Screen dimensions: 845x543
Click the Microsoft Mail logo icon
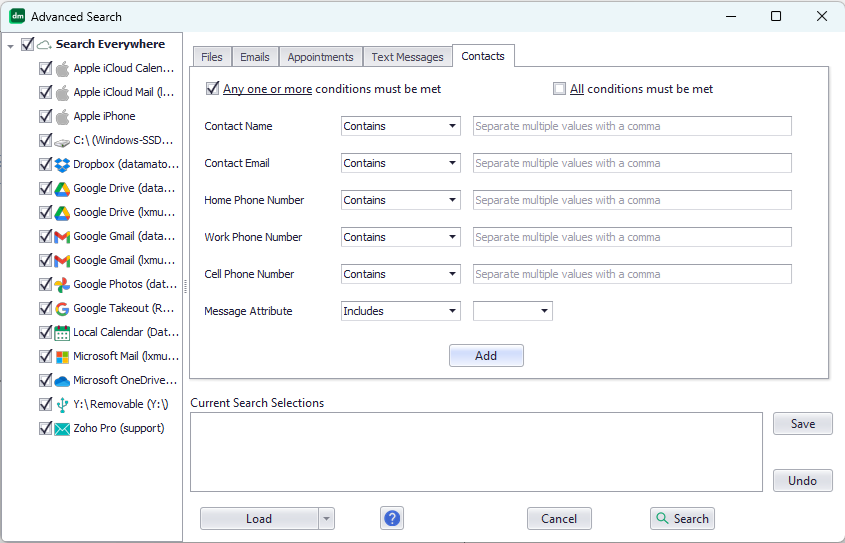point(63,357)
